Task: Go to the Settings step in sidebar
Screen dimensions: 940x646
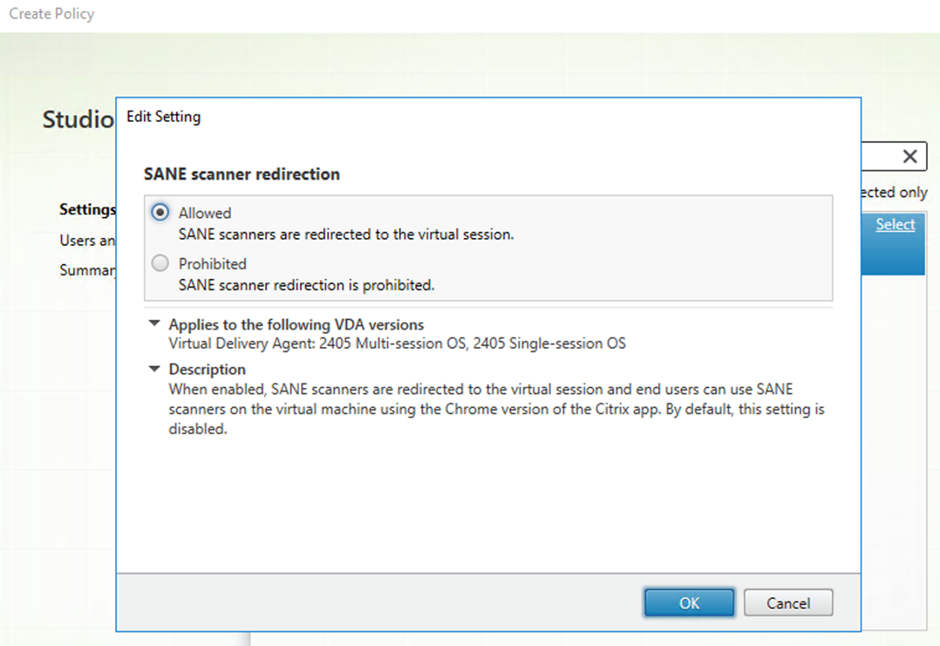Action: click(87, 210)
